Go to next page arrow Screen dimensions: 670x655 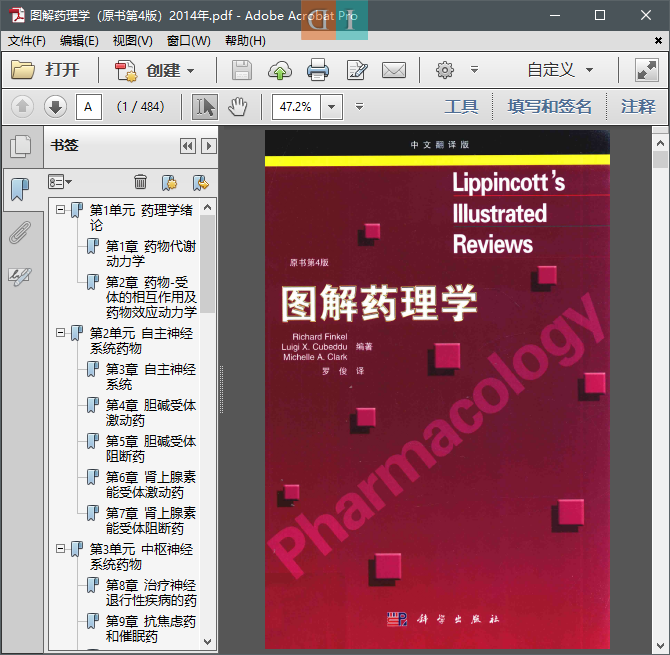pos(56,106)
